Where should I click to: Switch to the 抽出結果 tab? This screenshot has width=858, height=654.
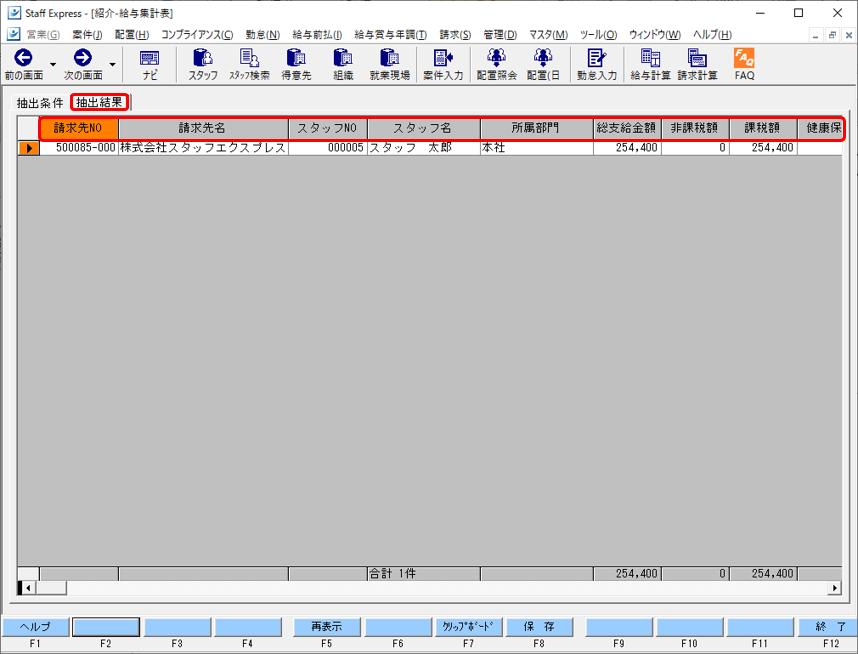(x=100, y=102)
